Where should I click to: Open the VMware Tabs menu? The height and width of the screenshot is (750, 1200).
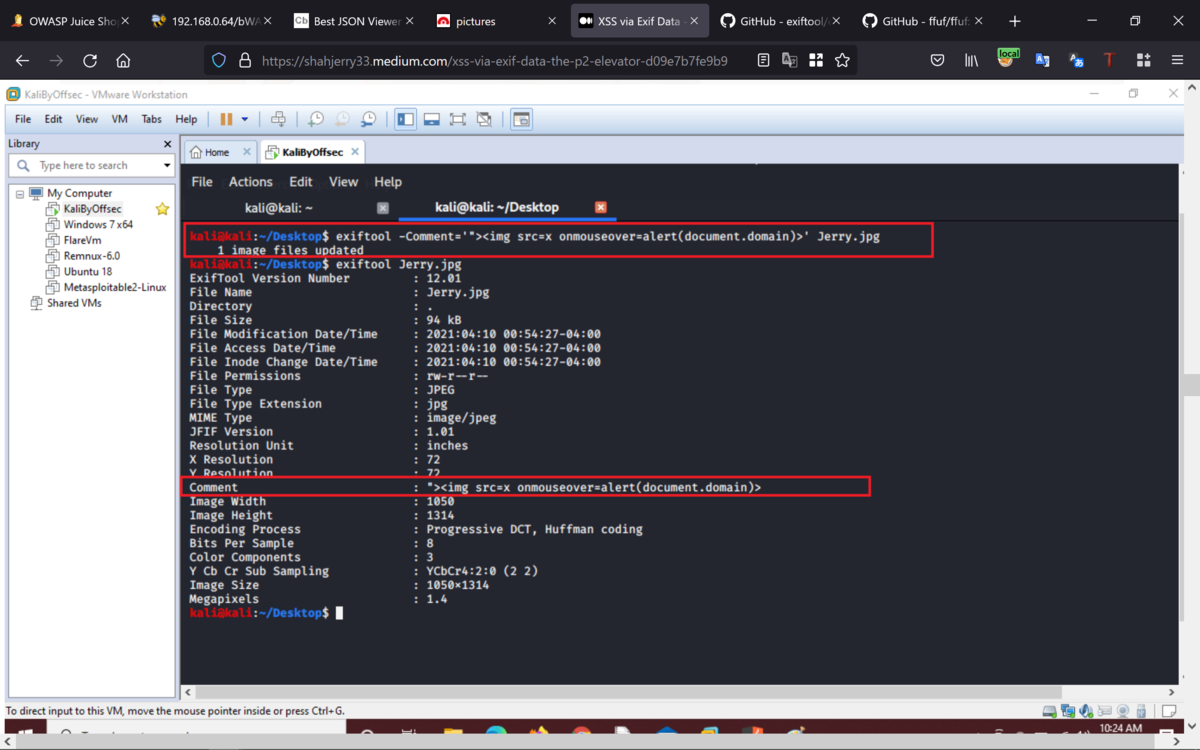pyautogui.click(x=151, y=119)
